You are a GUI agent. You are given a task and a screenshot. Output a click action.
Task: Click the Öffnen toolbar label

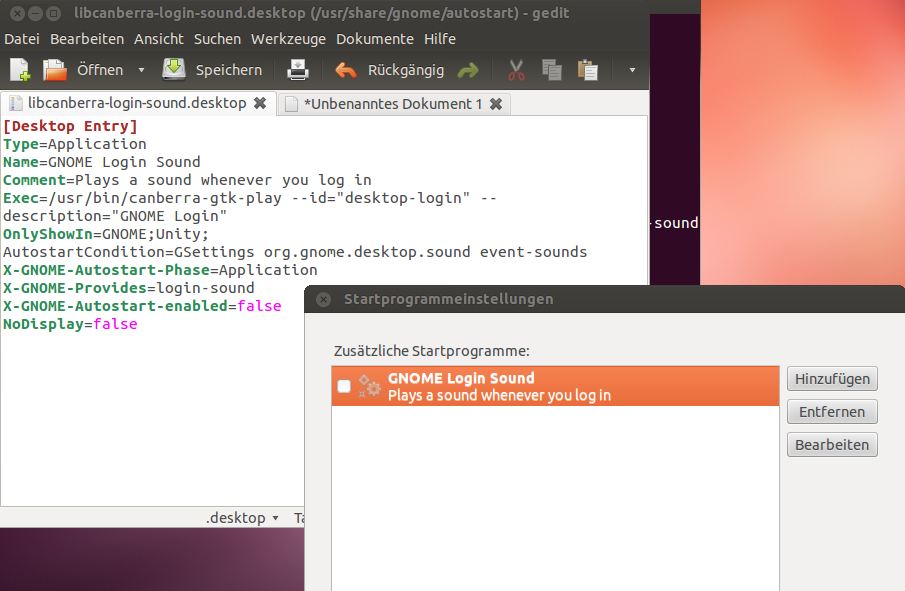100,70
